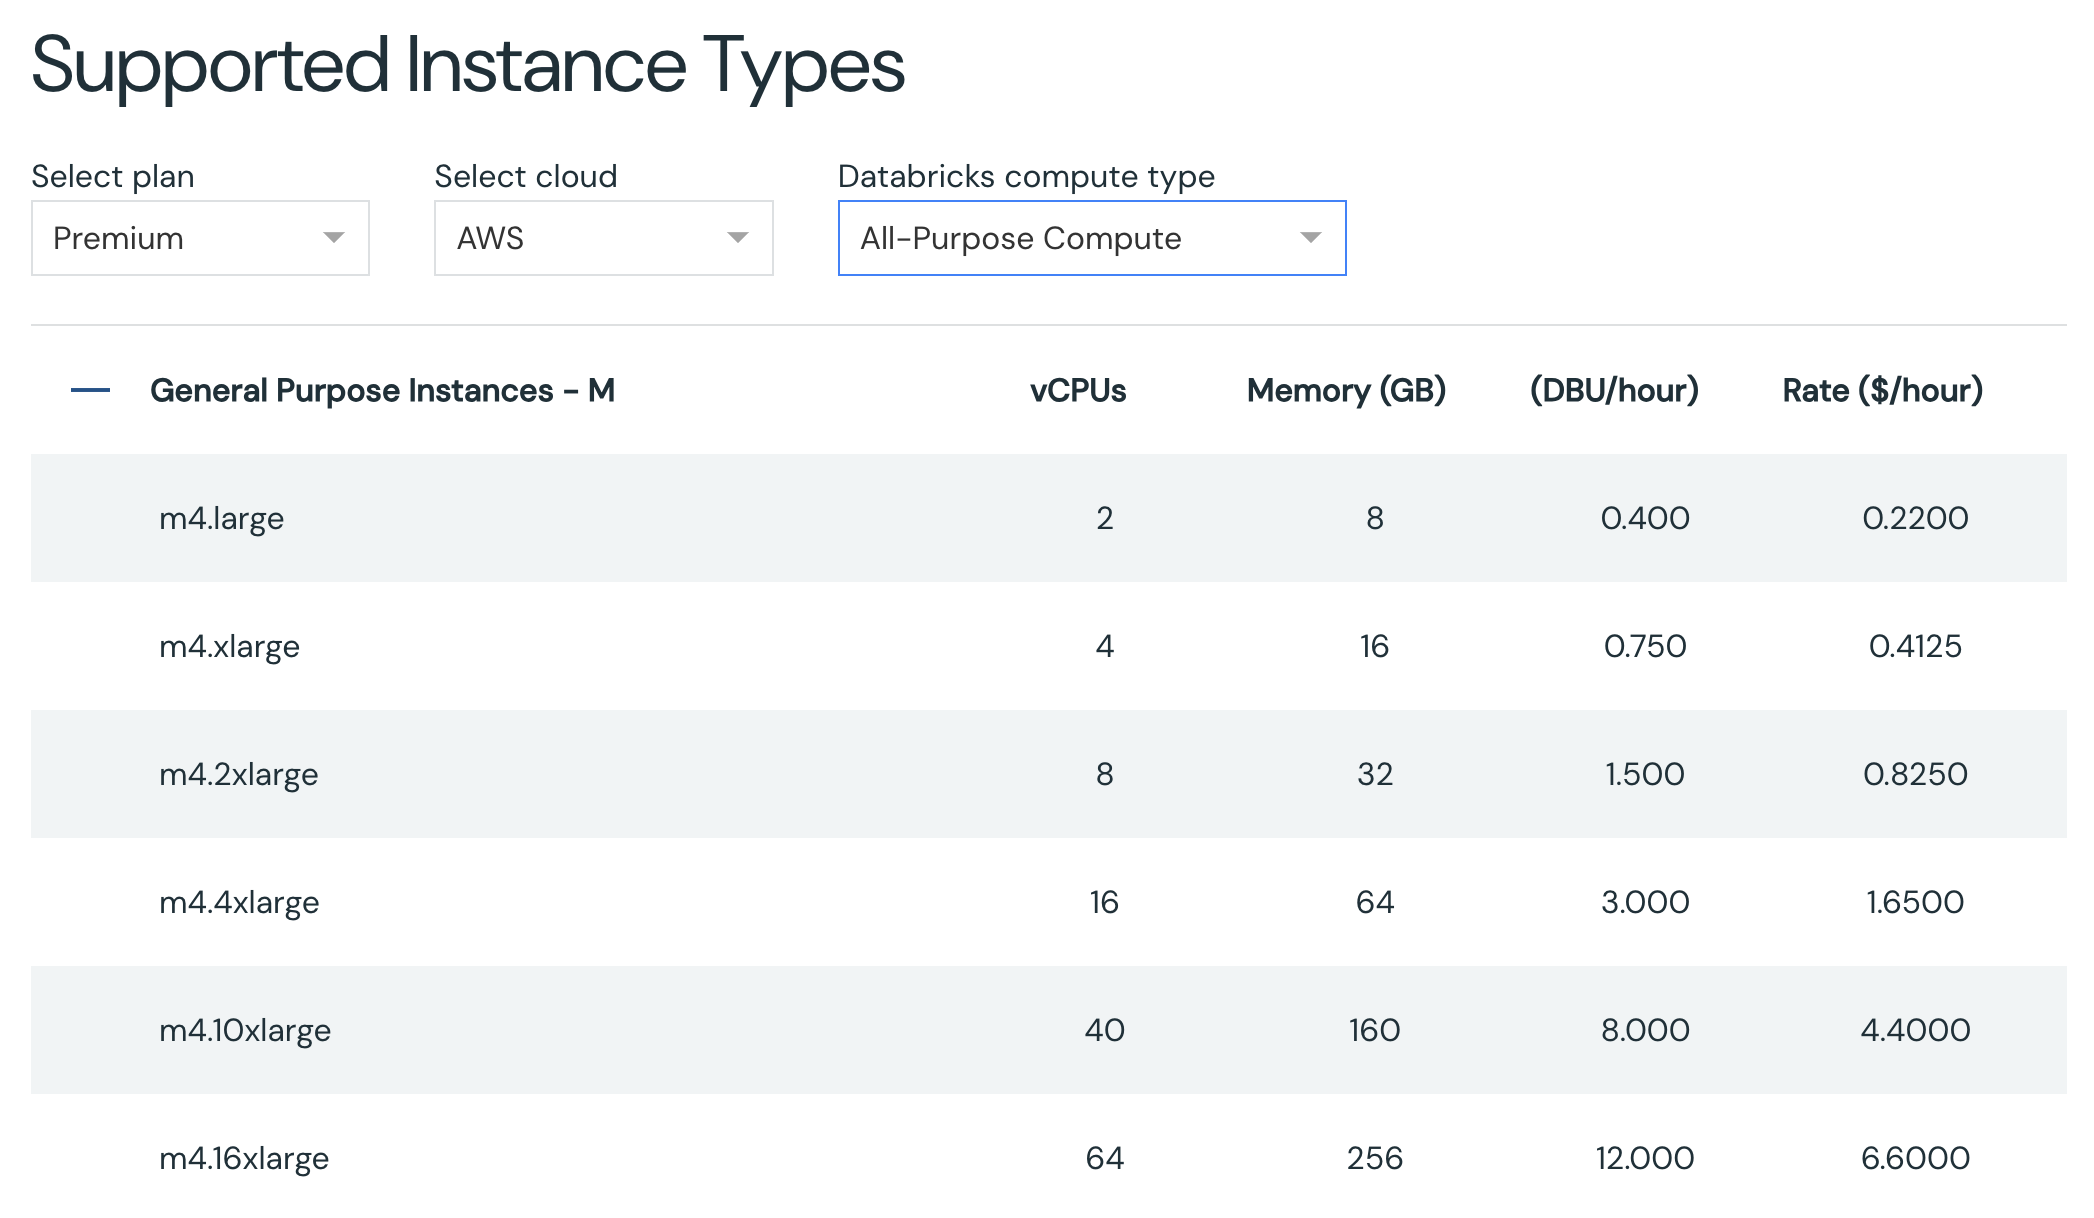Collapse General Purpose Instances section minus icon

(x=90, y=390)
